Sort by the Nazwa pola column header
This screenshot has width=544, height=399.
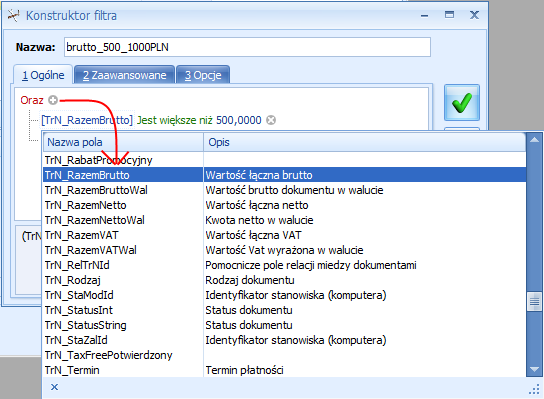pos(123,142)
